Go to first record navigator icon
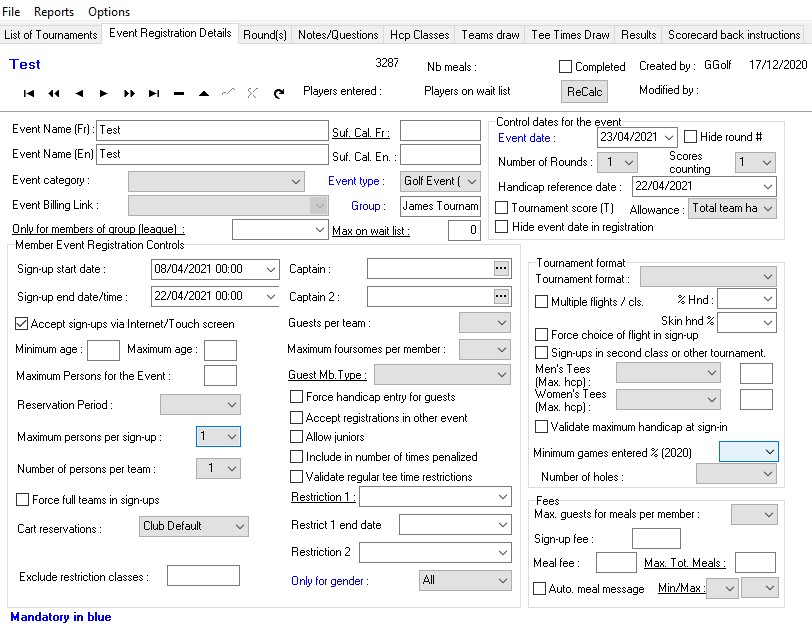This screenshot has height=637, width=812. tap(29, 93)
